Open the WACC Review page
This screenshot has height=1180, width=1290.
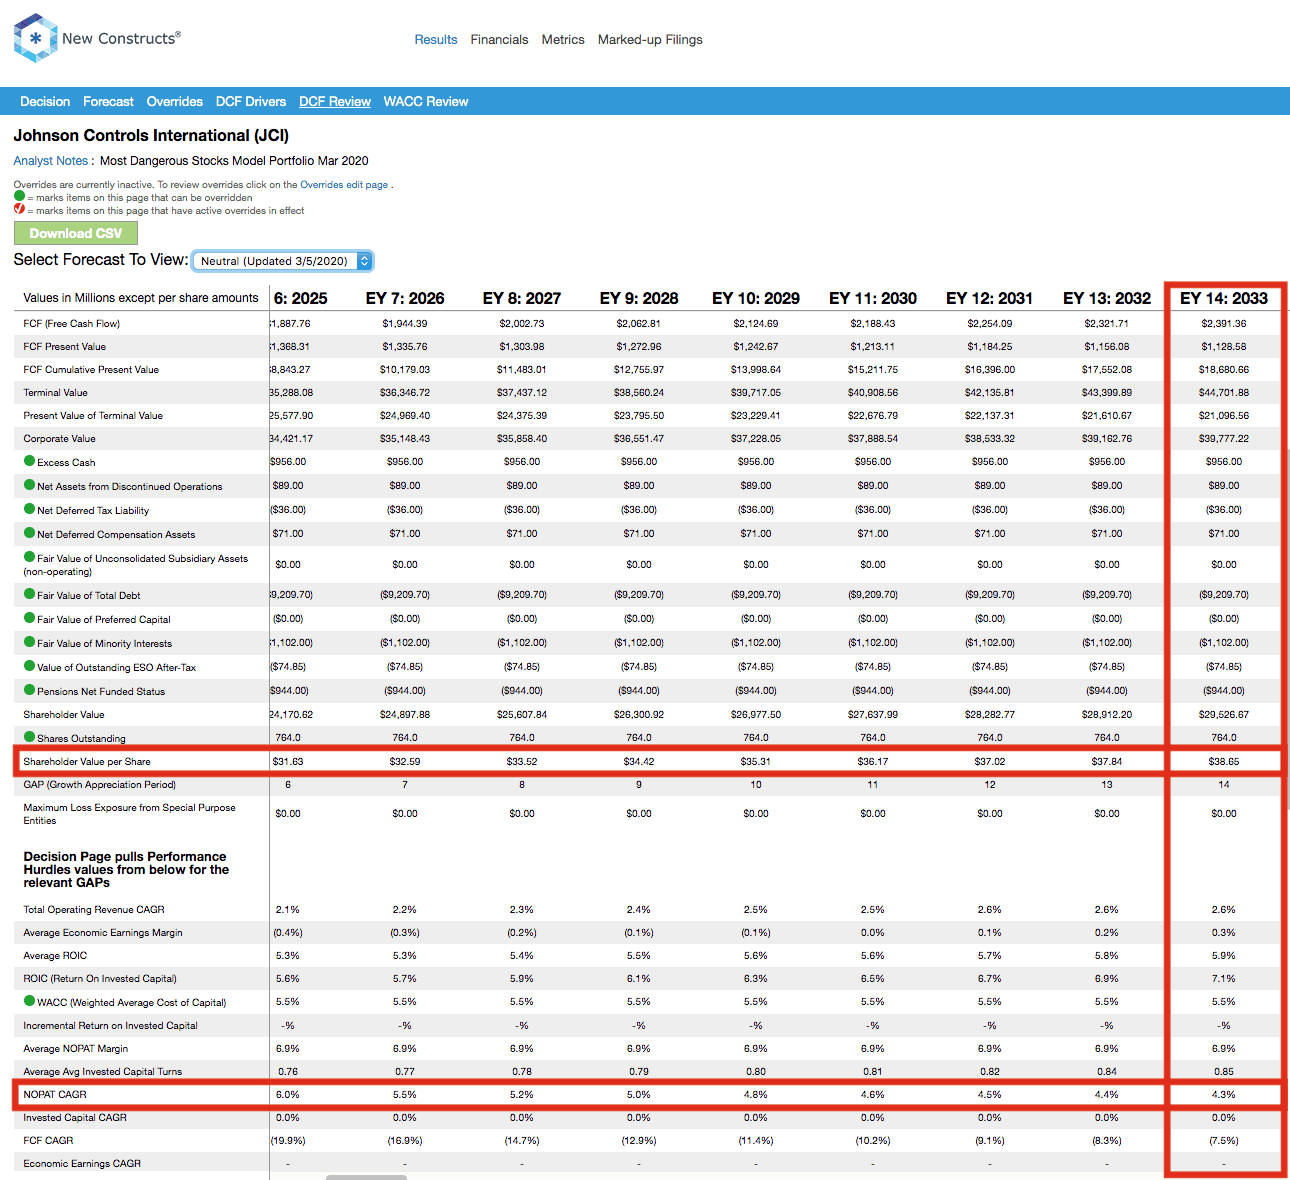426,101
